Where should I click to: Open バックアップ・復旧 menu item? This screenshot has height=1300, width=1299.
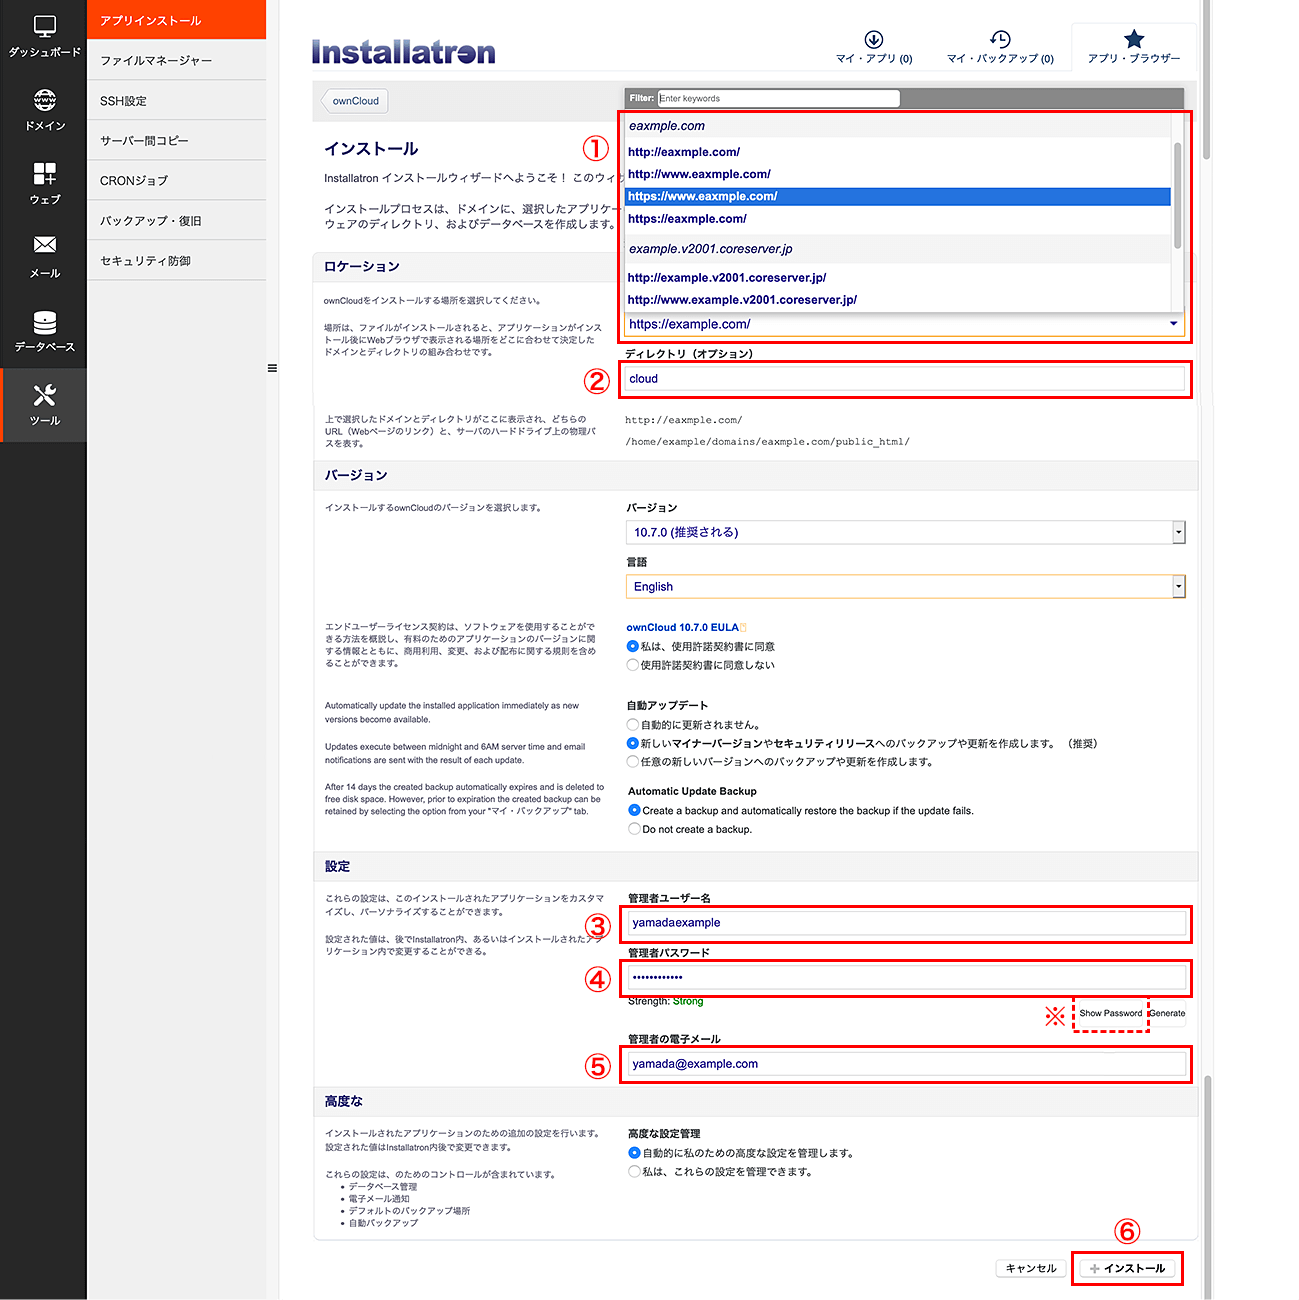(177, 220)
